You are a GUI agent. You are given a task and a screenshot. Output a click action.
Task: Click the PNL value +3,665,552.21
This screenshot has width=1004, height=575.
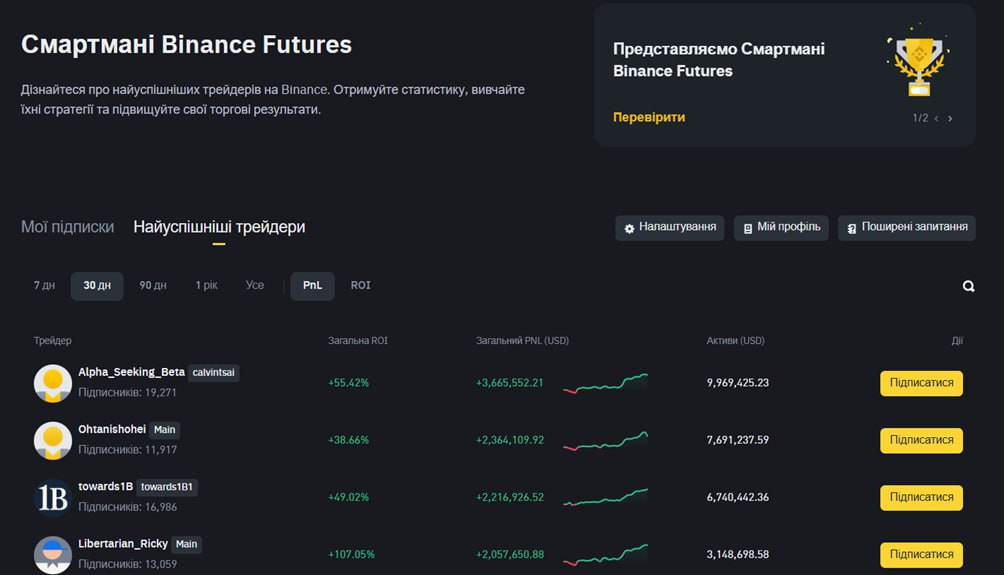coord(510,383)
